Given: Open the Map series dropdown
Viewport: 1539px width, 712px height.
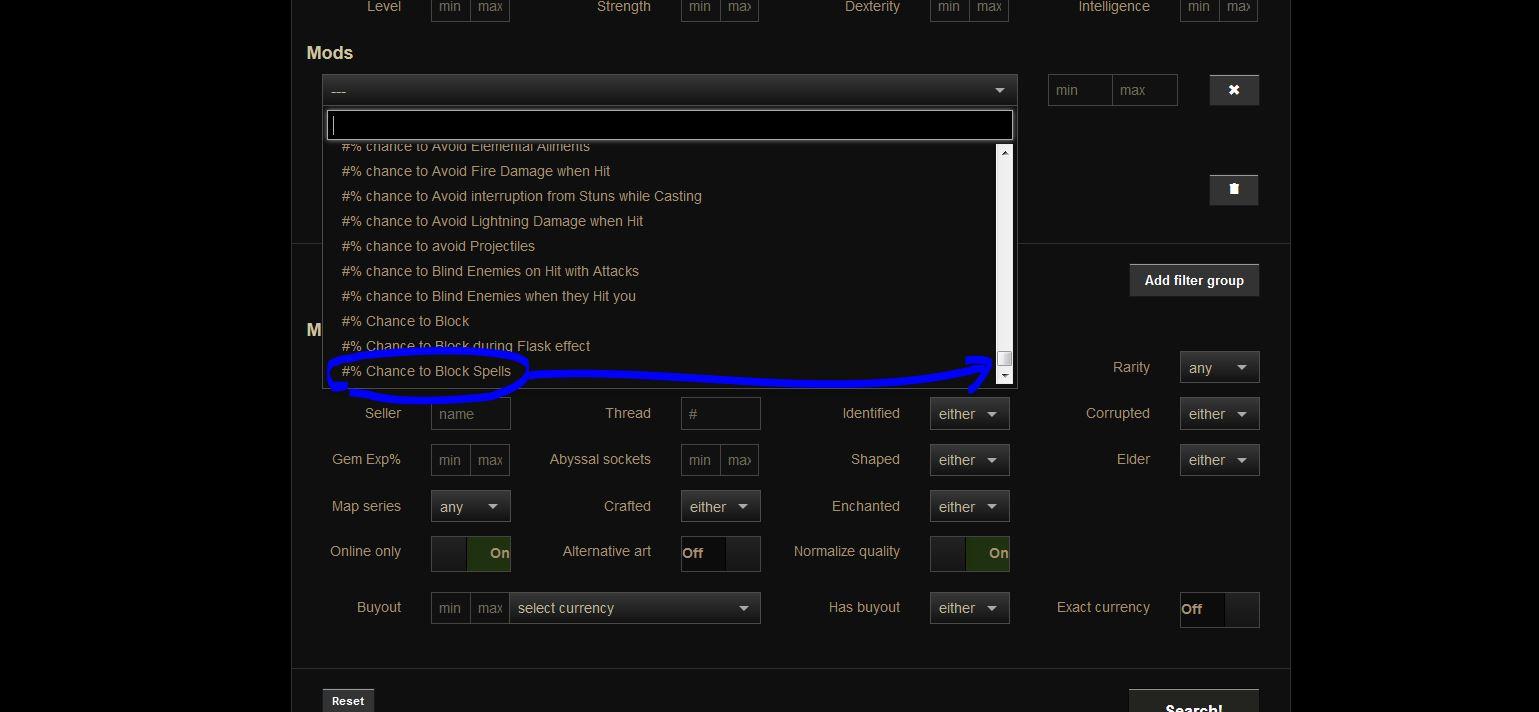Looking at the screenshot, I should click(x=470, y=505).
